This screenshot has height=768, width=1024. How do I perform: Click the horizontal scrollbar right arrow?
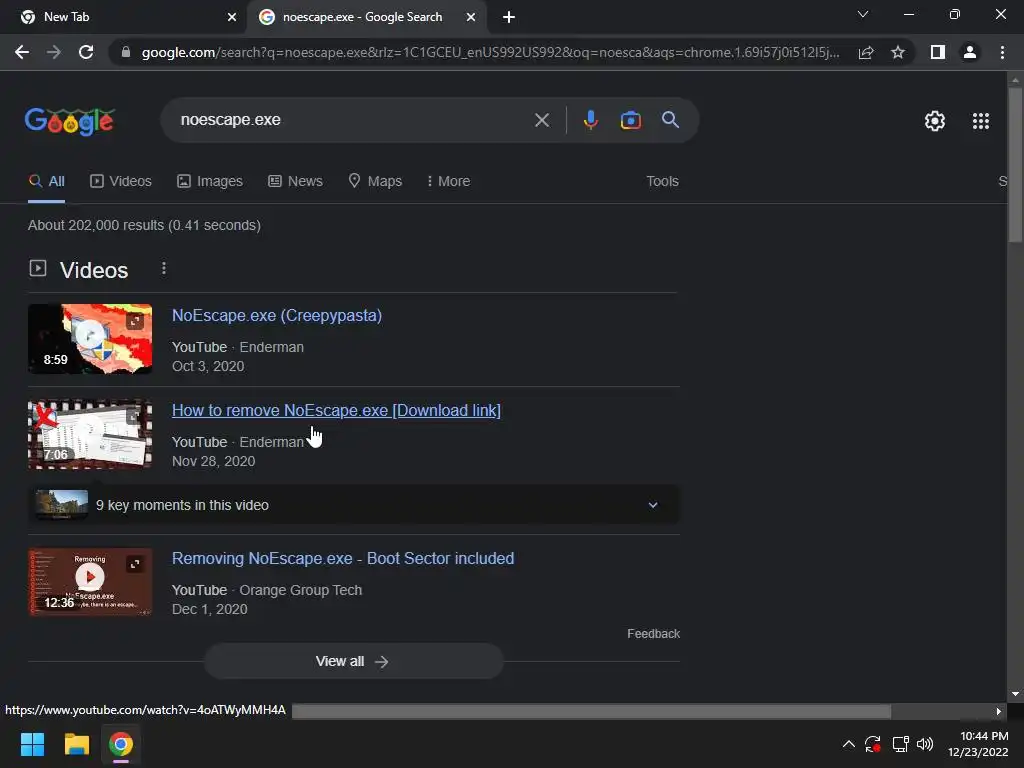999,711
